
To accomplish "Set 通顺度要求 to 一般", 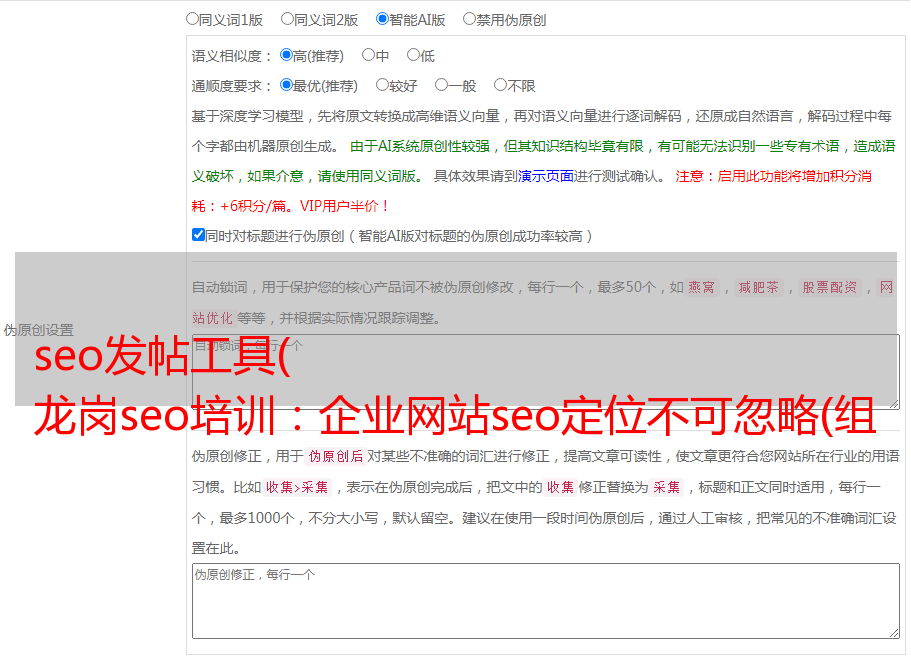I will pos(442,85).
